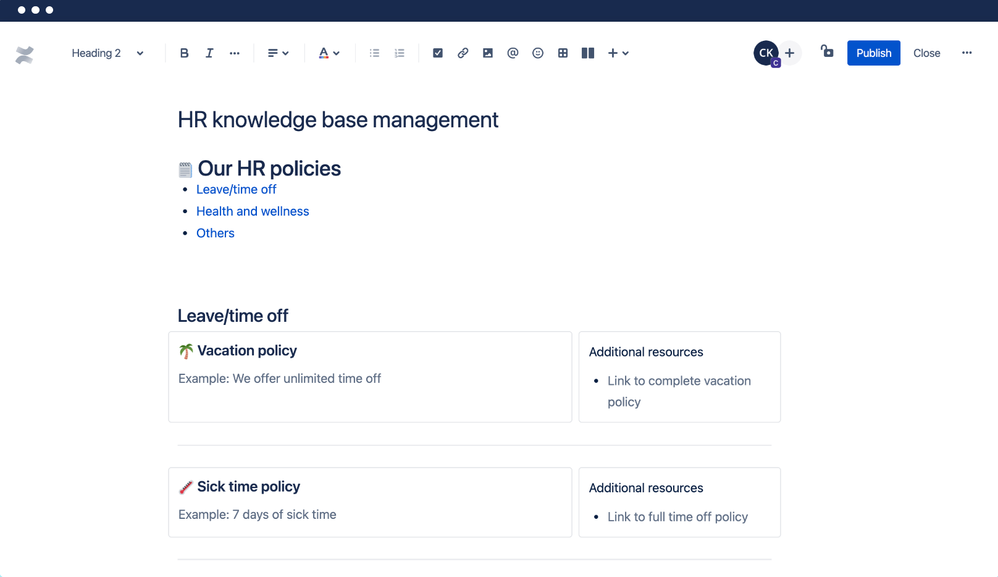
Task: Insert an action item checkbox
Action: point(438,53)
